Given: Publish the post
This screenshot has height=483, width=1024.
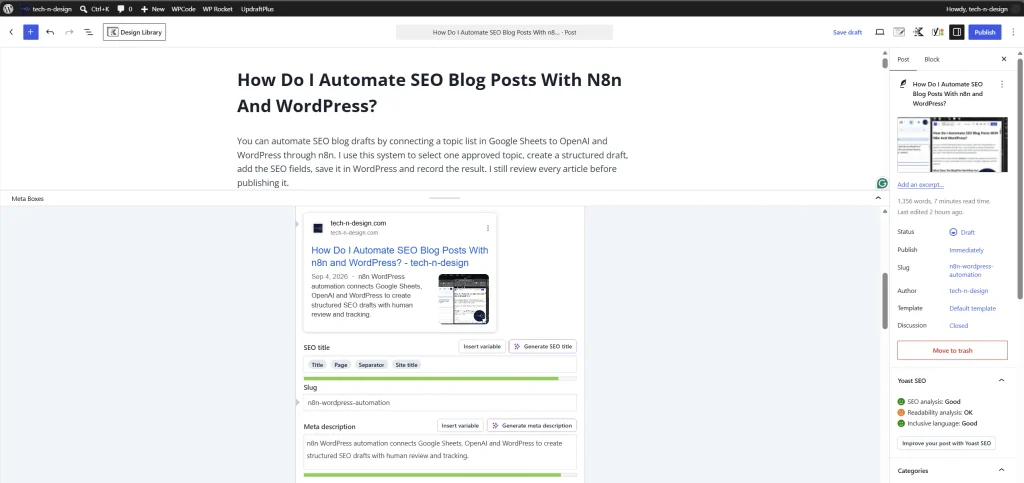Looking at the screenshot, I should [x=984, y=32].
